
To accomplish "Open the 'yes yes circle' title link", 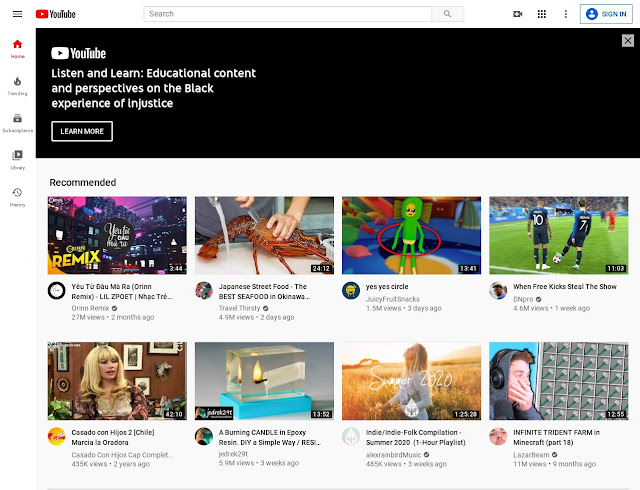I will [387, 287].
